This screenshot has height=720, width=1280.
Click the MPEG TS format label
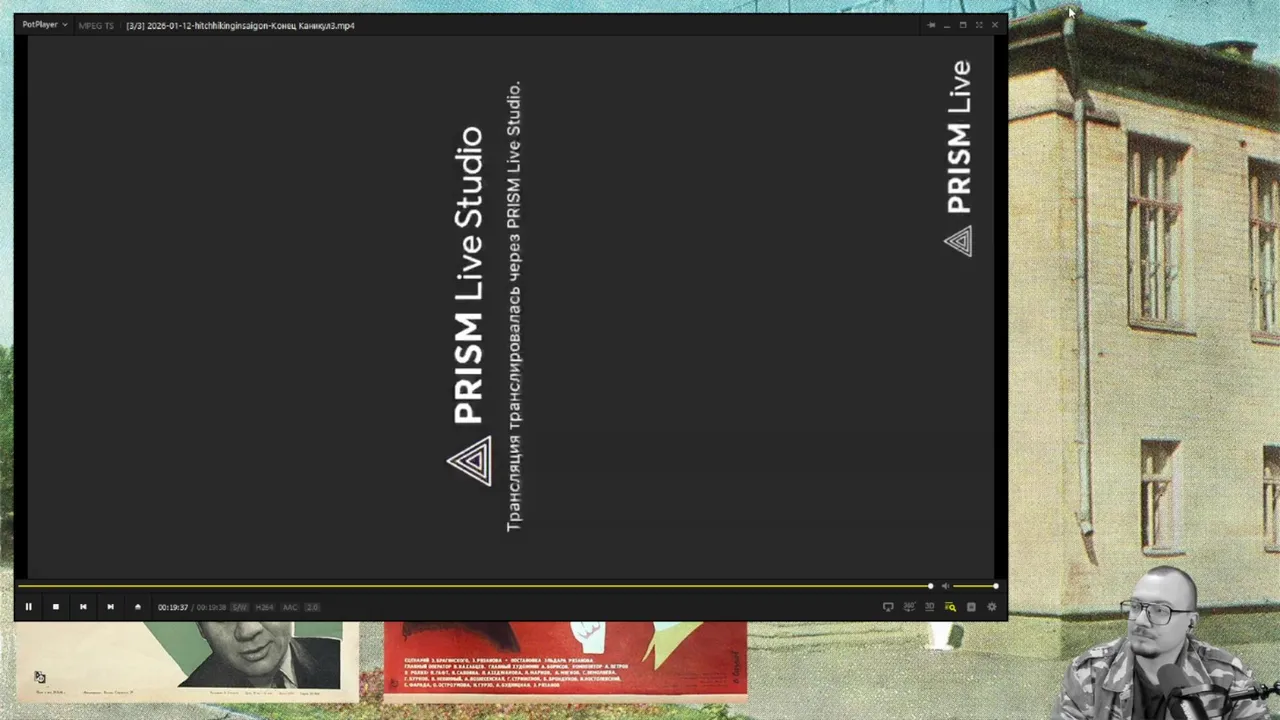coord(96,25)
